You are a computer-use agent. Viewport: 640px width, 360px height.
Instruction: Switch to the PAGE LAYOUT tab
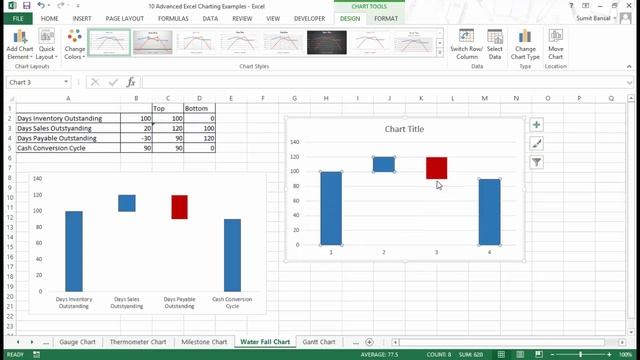coord(124,19)
